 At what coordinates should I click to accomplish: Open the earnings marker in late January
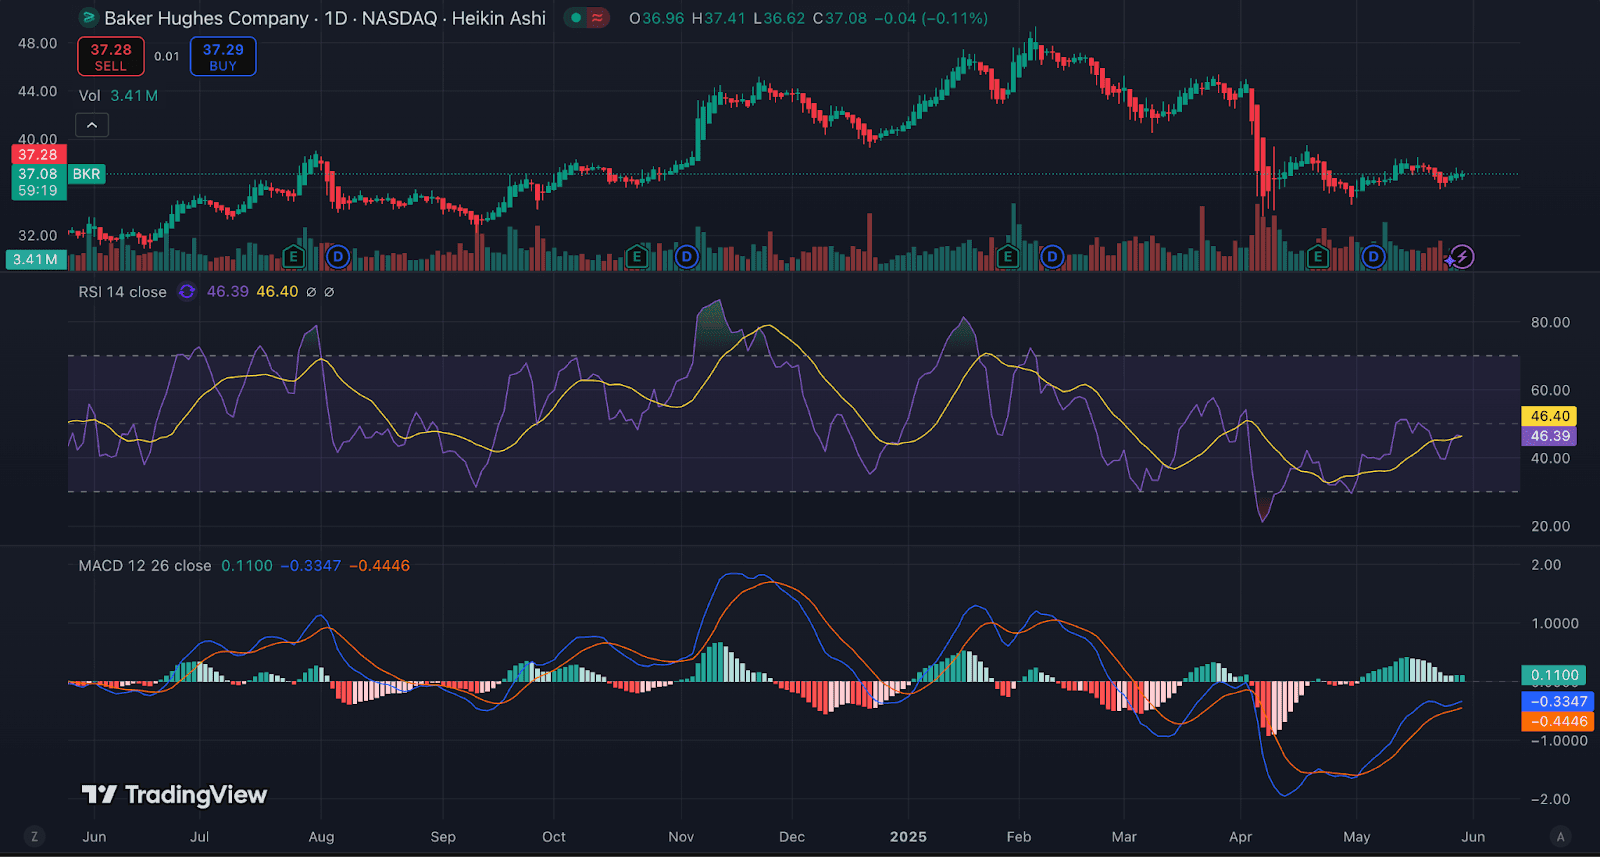pyautogui.click(x=1008, y=257)
